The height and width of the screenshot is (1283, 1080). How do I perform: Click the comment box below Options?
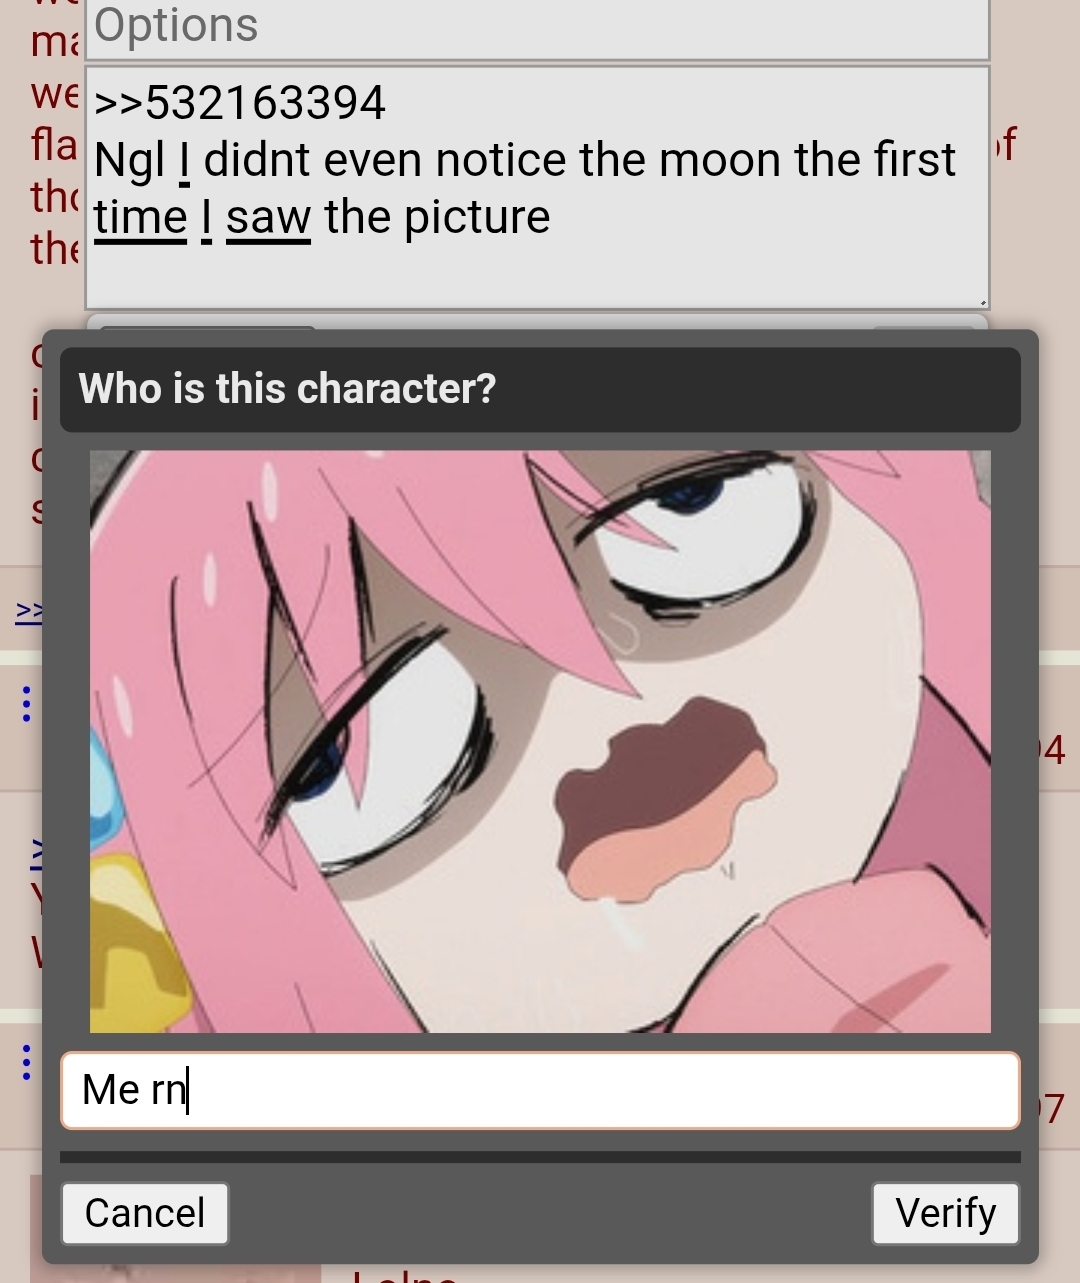coord(538,188)
